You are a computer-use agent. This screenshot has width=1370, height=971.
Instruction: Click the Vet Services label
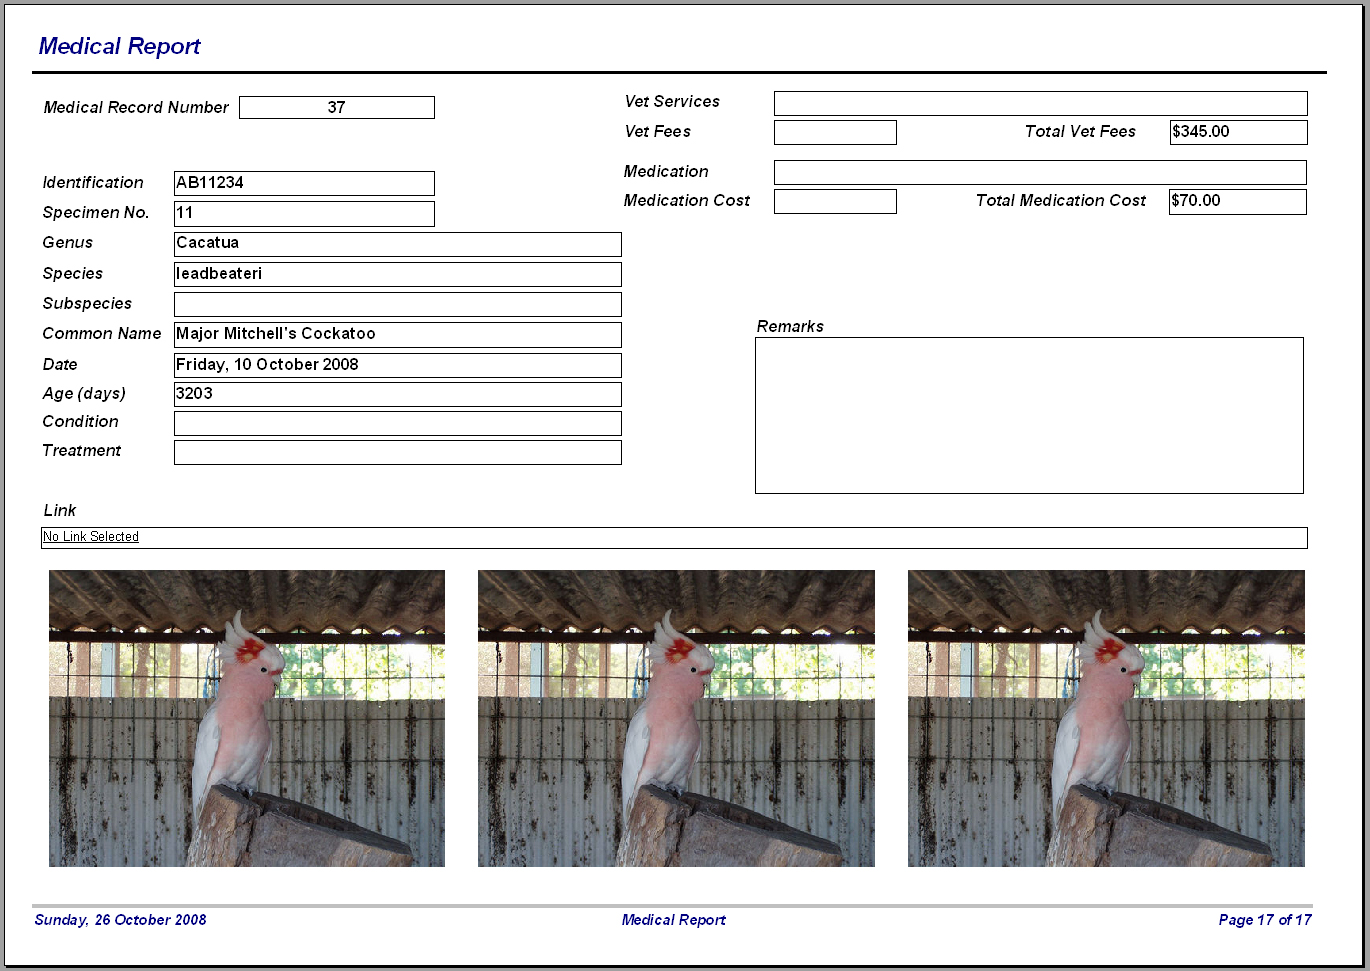coord(672,101)
